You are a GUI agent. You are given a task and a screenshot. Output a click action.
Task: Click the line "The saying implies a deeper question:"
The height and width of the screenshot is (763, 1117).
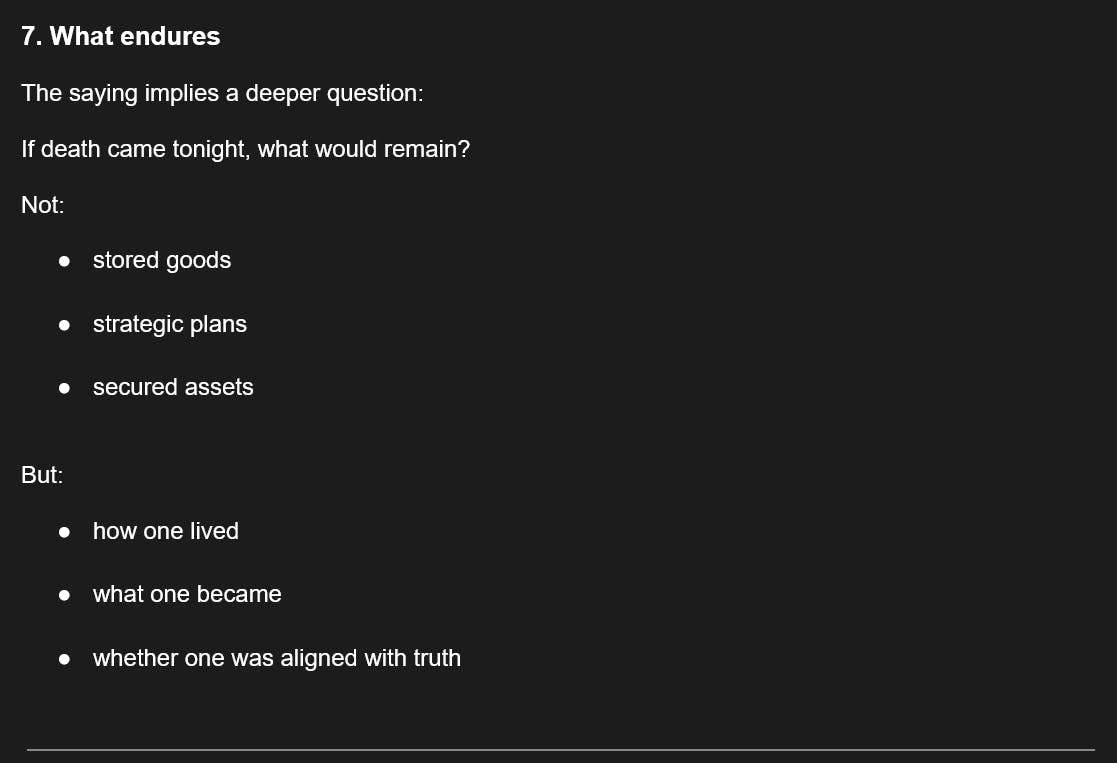click(222, 94)
